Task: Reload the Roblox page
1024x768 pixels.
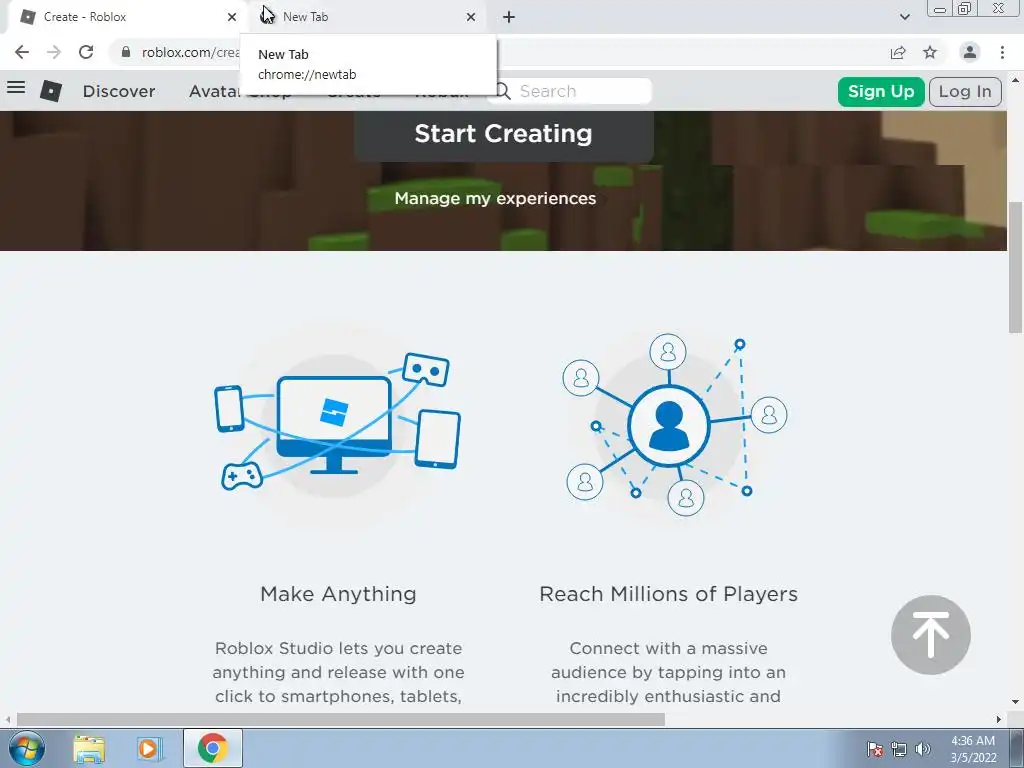Action: click(86, 52)
